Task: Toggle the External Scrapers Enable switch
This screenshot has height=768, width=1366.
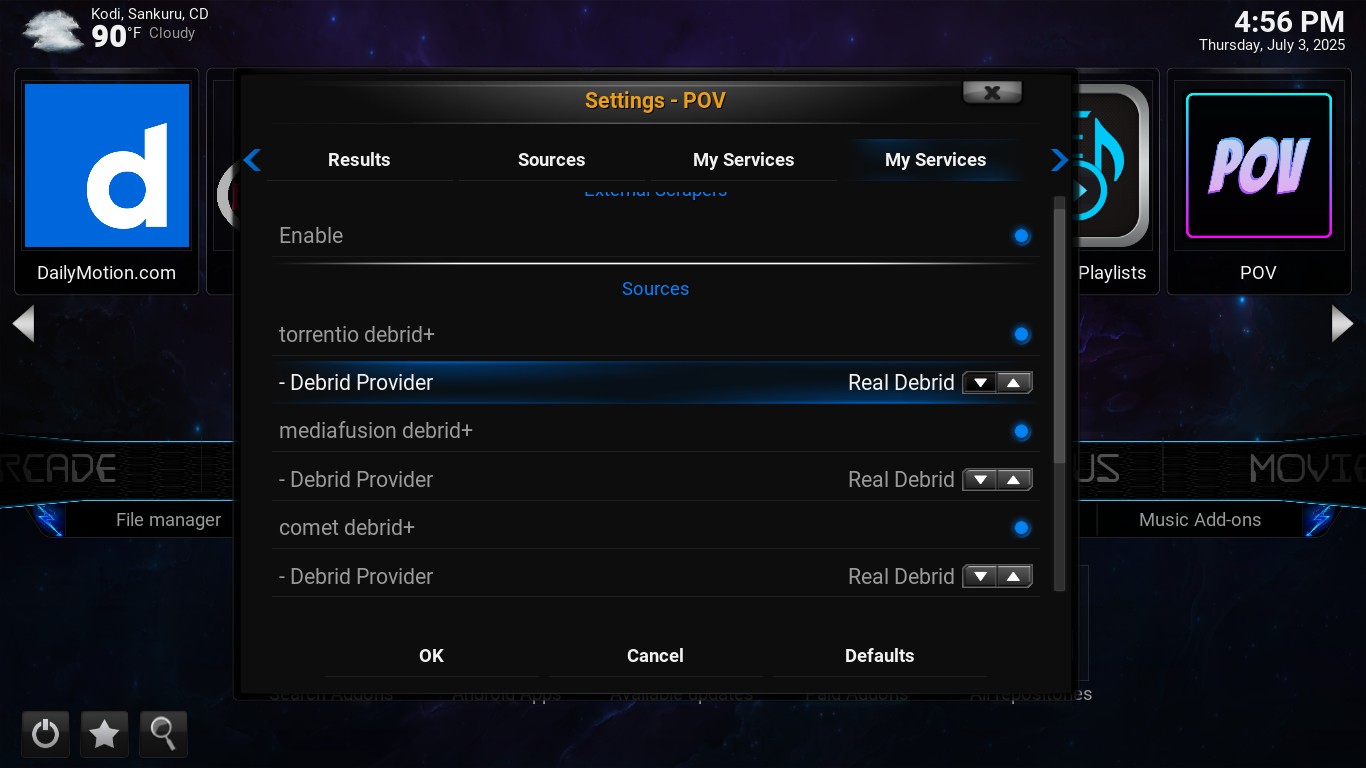Action: pyautogui.click(x=1021, y=236)
